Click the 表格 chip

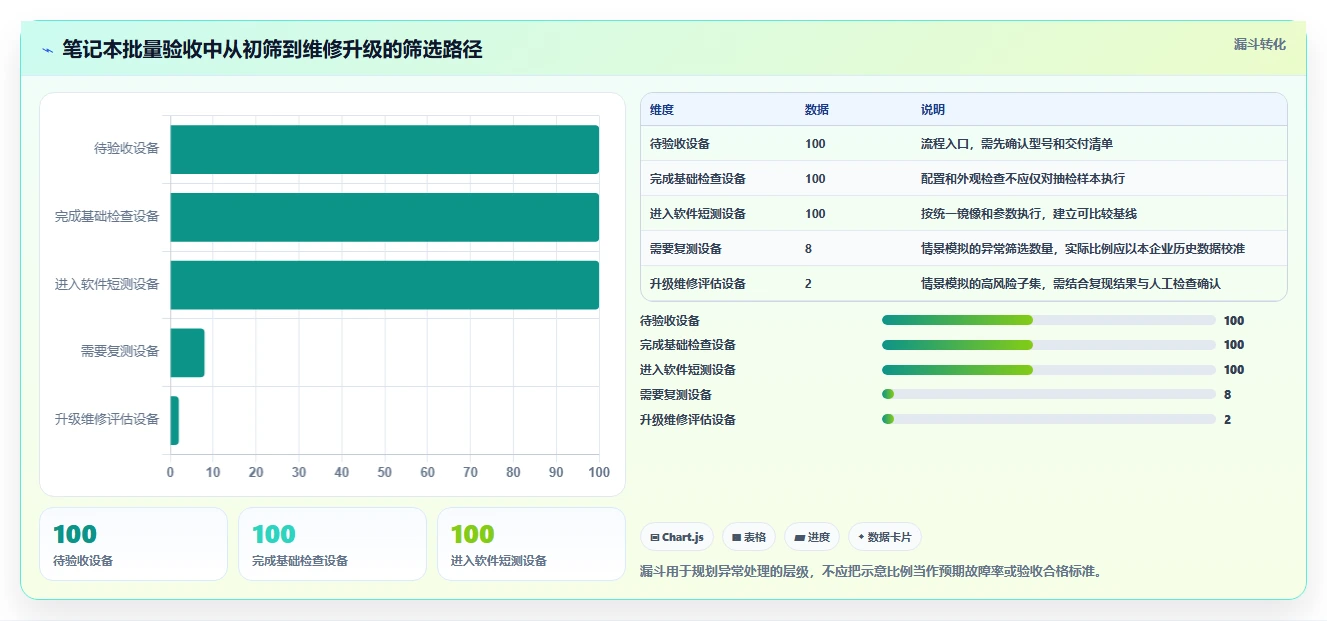749,537
